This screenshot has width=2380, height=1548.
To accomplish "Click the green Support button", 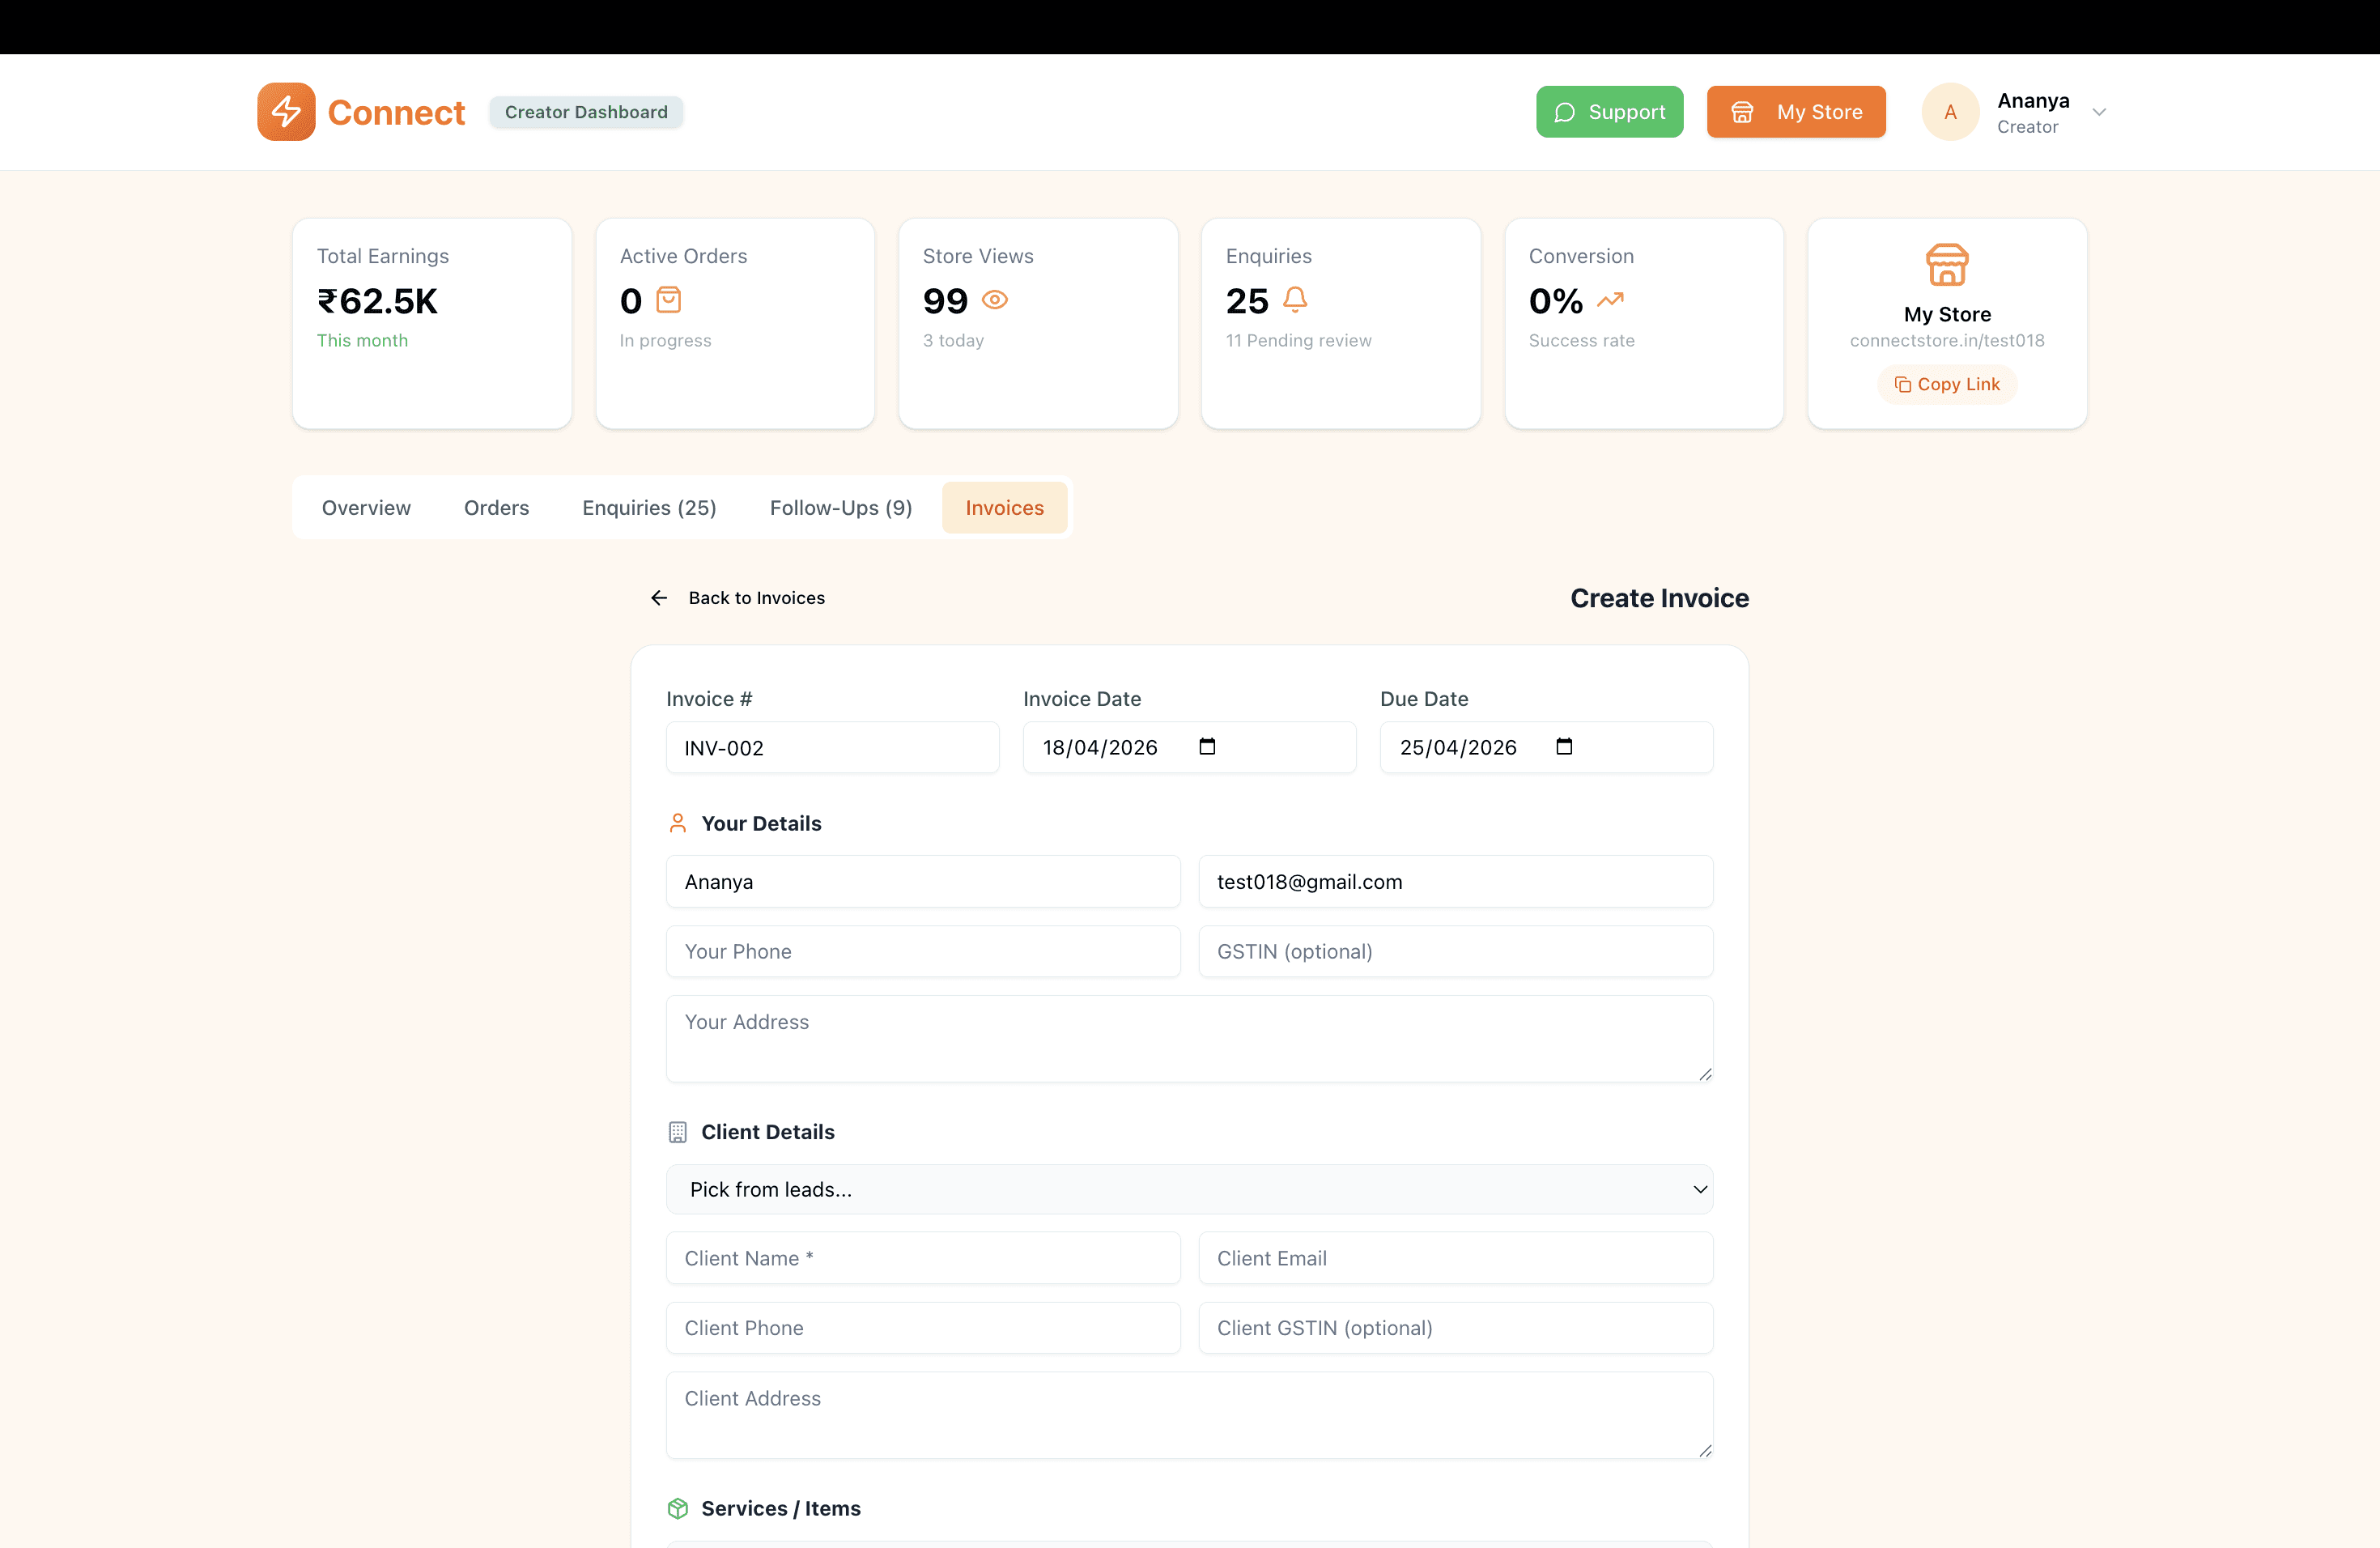I will [1609, 112].
